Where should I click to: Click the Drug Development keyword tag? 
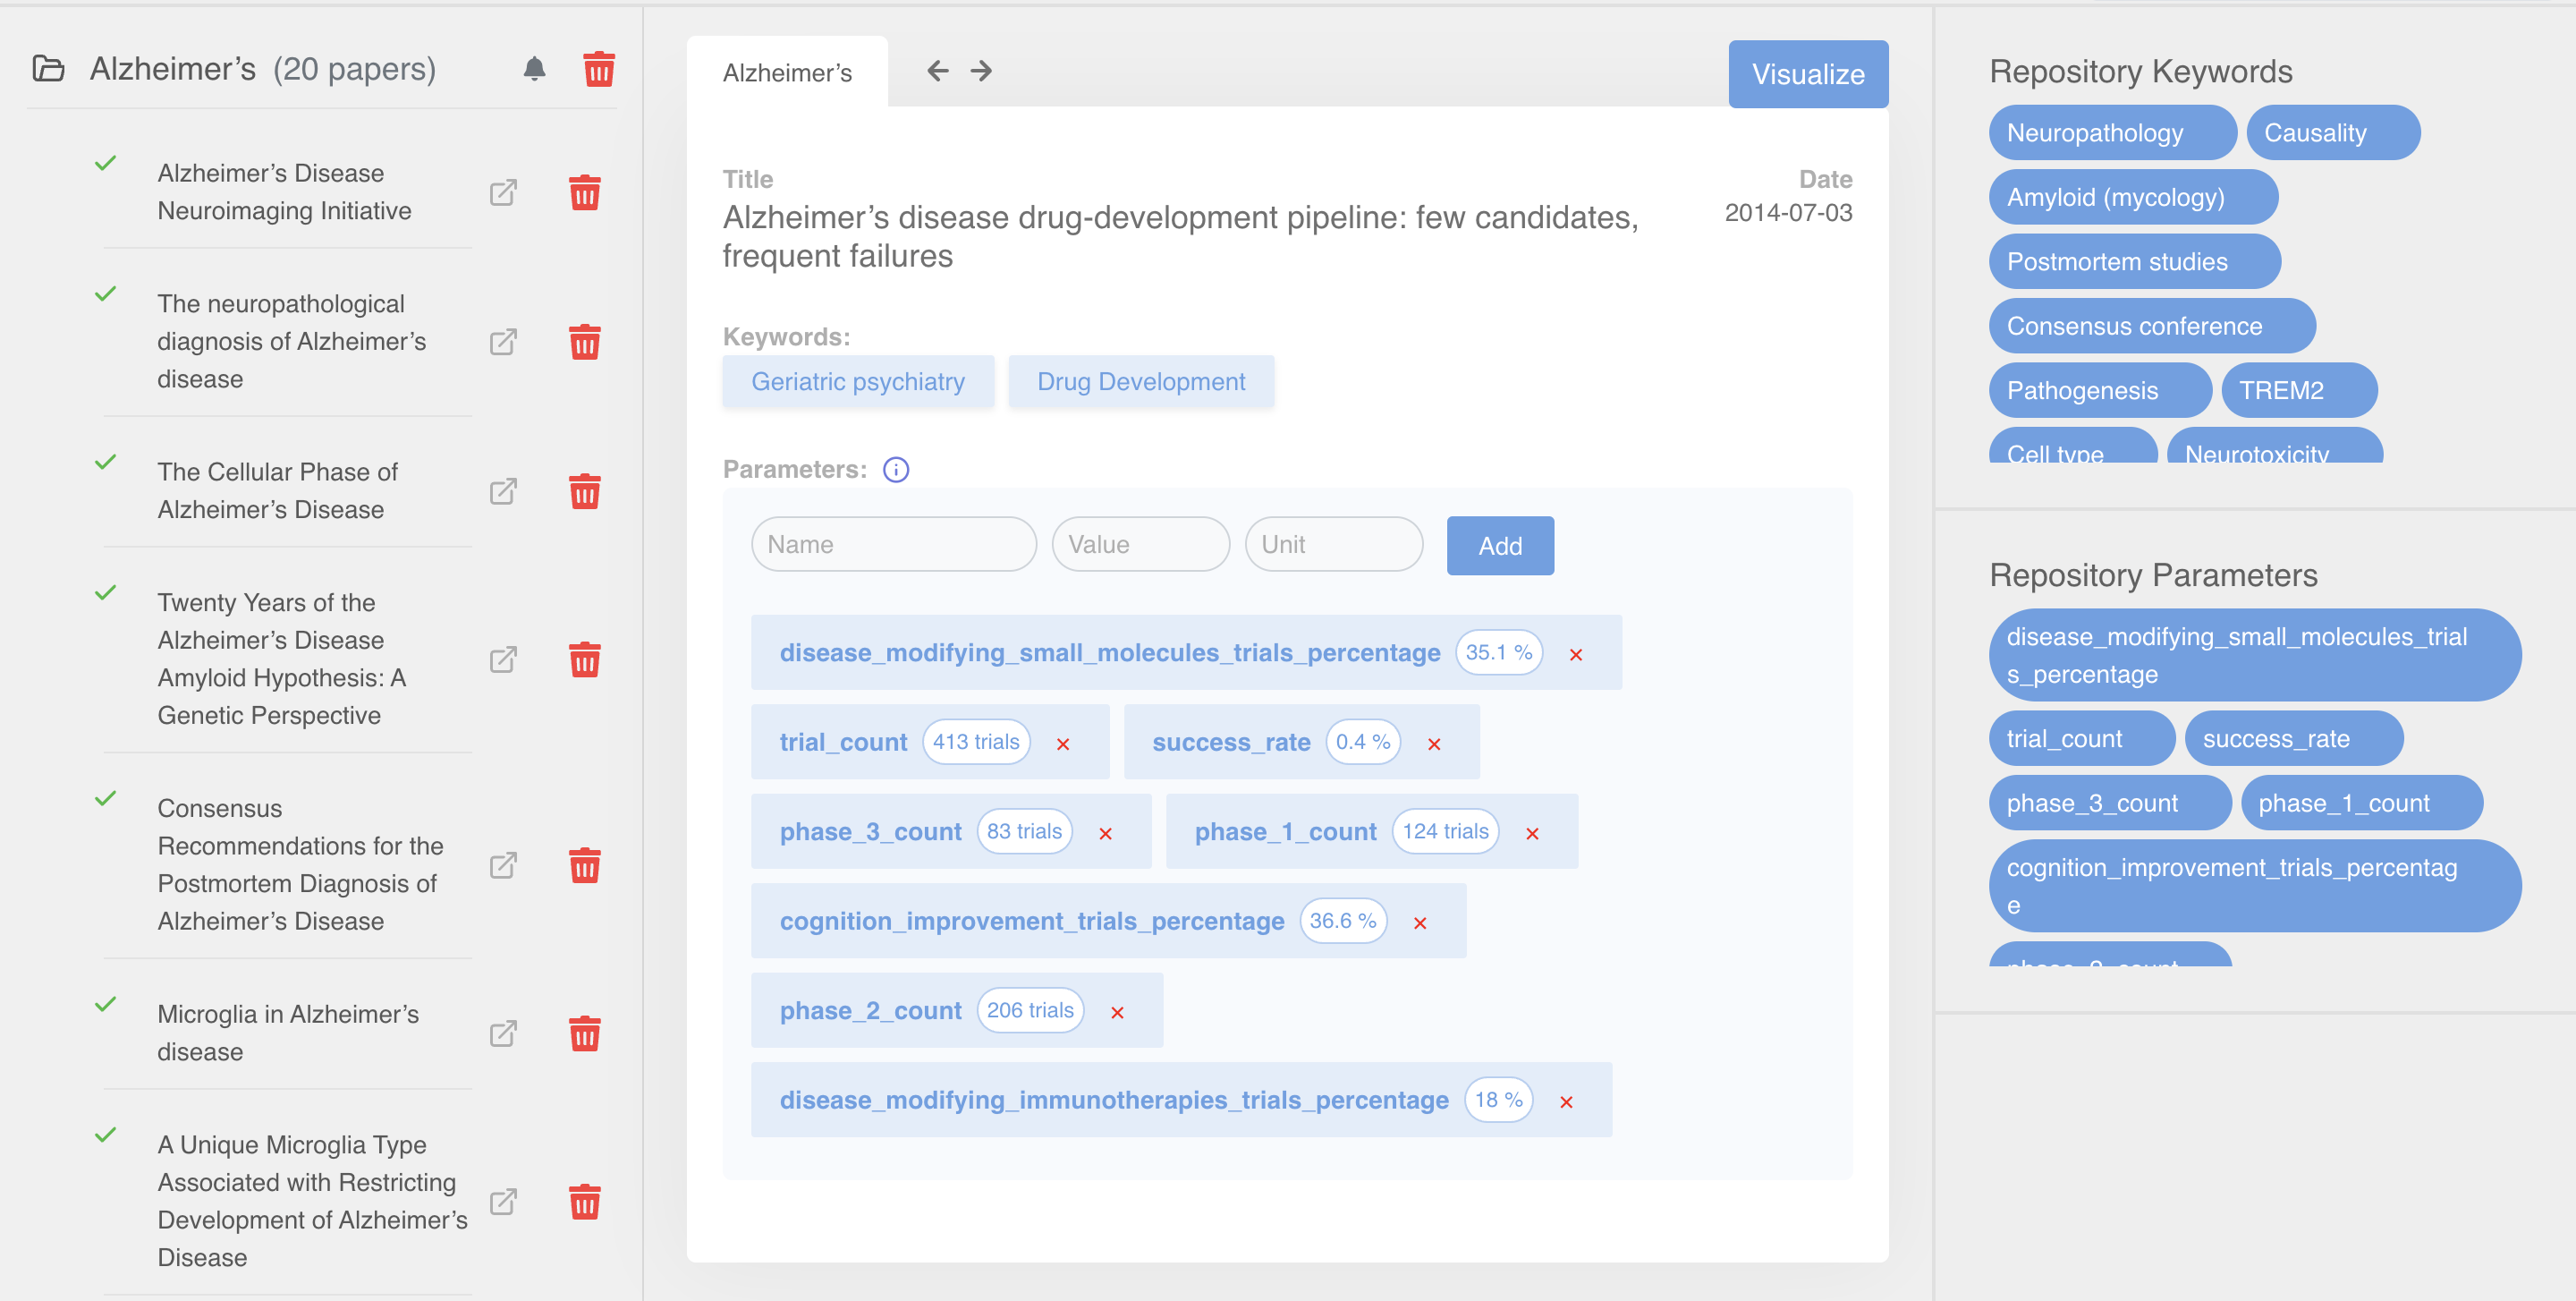point(1140,381)
